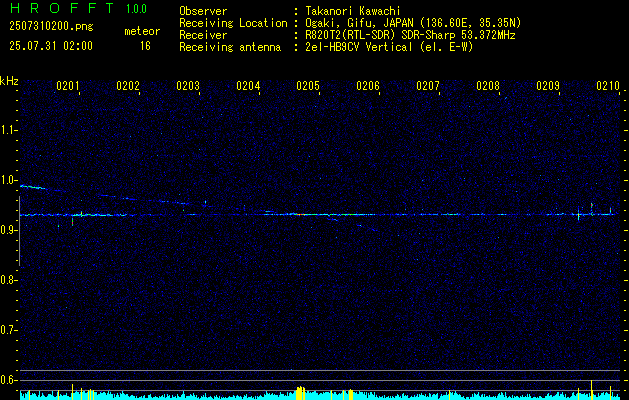This screenshot has width=629, height=400.
Task: Click the 0204 time marker
Action: [x=248, y=86]
